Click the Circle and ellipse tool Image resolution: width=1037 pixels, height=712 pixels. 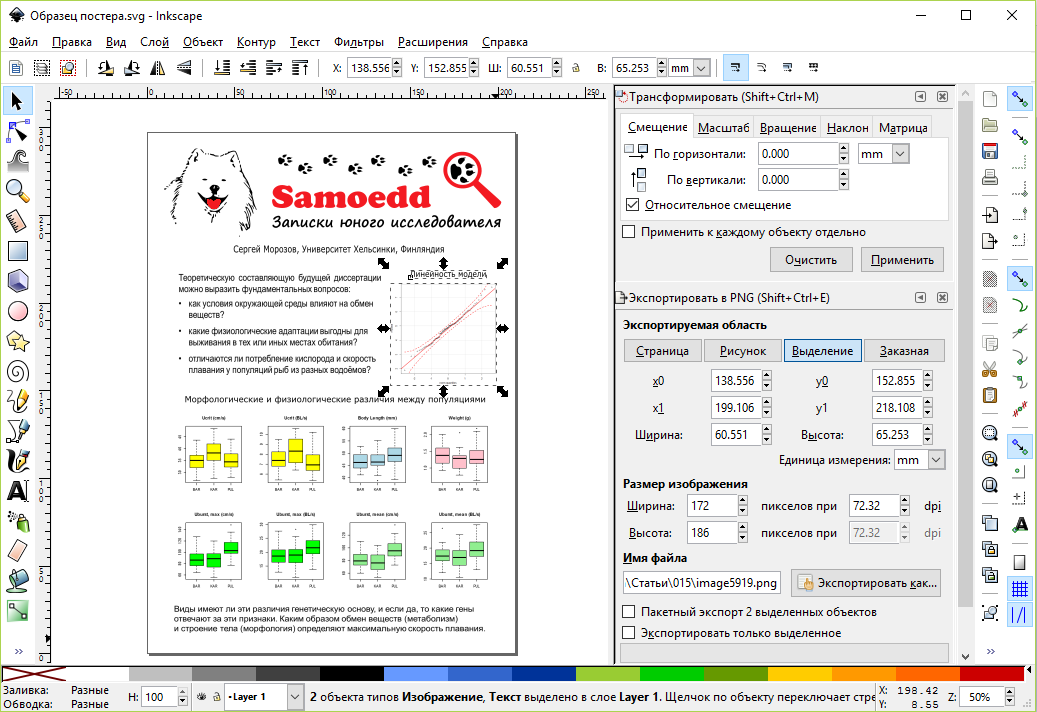click(x=17, y=311)
